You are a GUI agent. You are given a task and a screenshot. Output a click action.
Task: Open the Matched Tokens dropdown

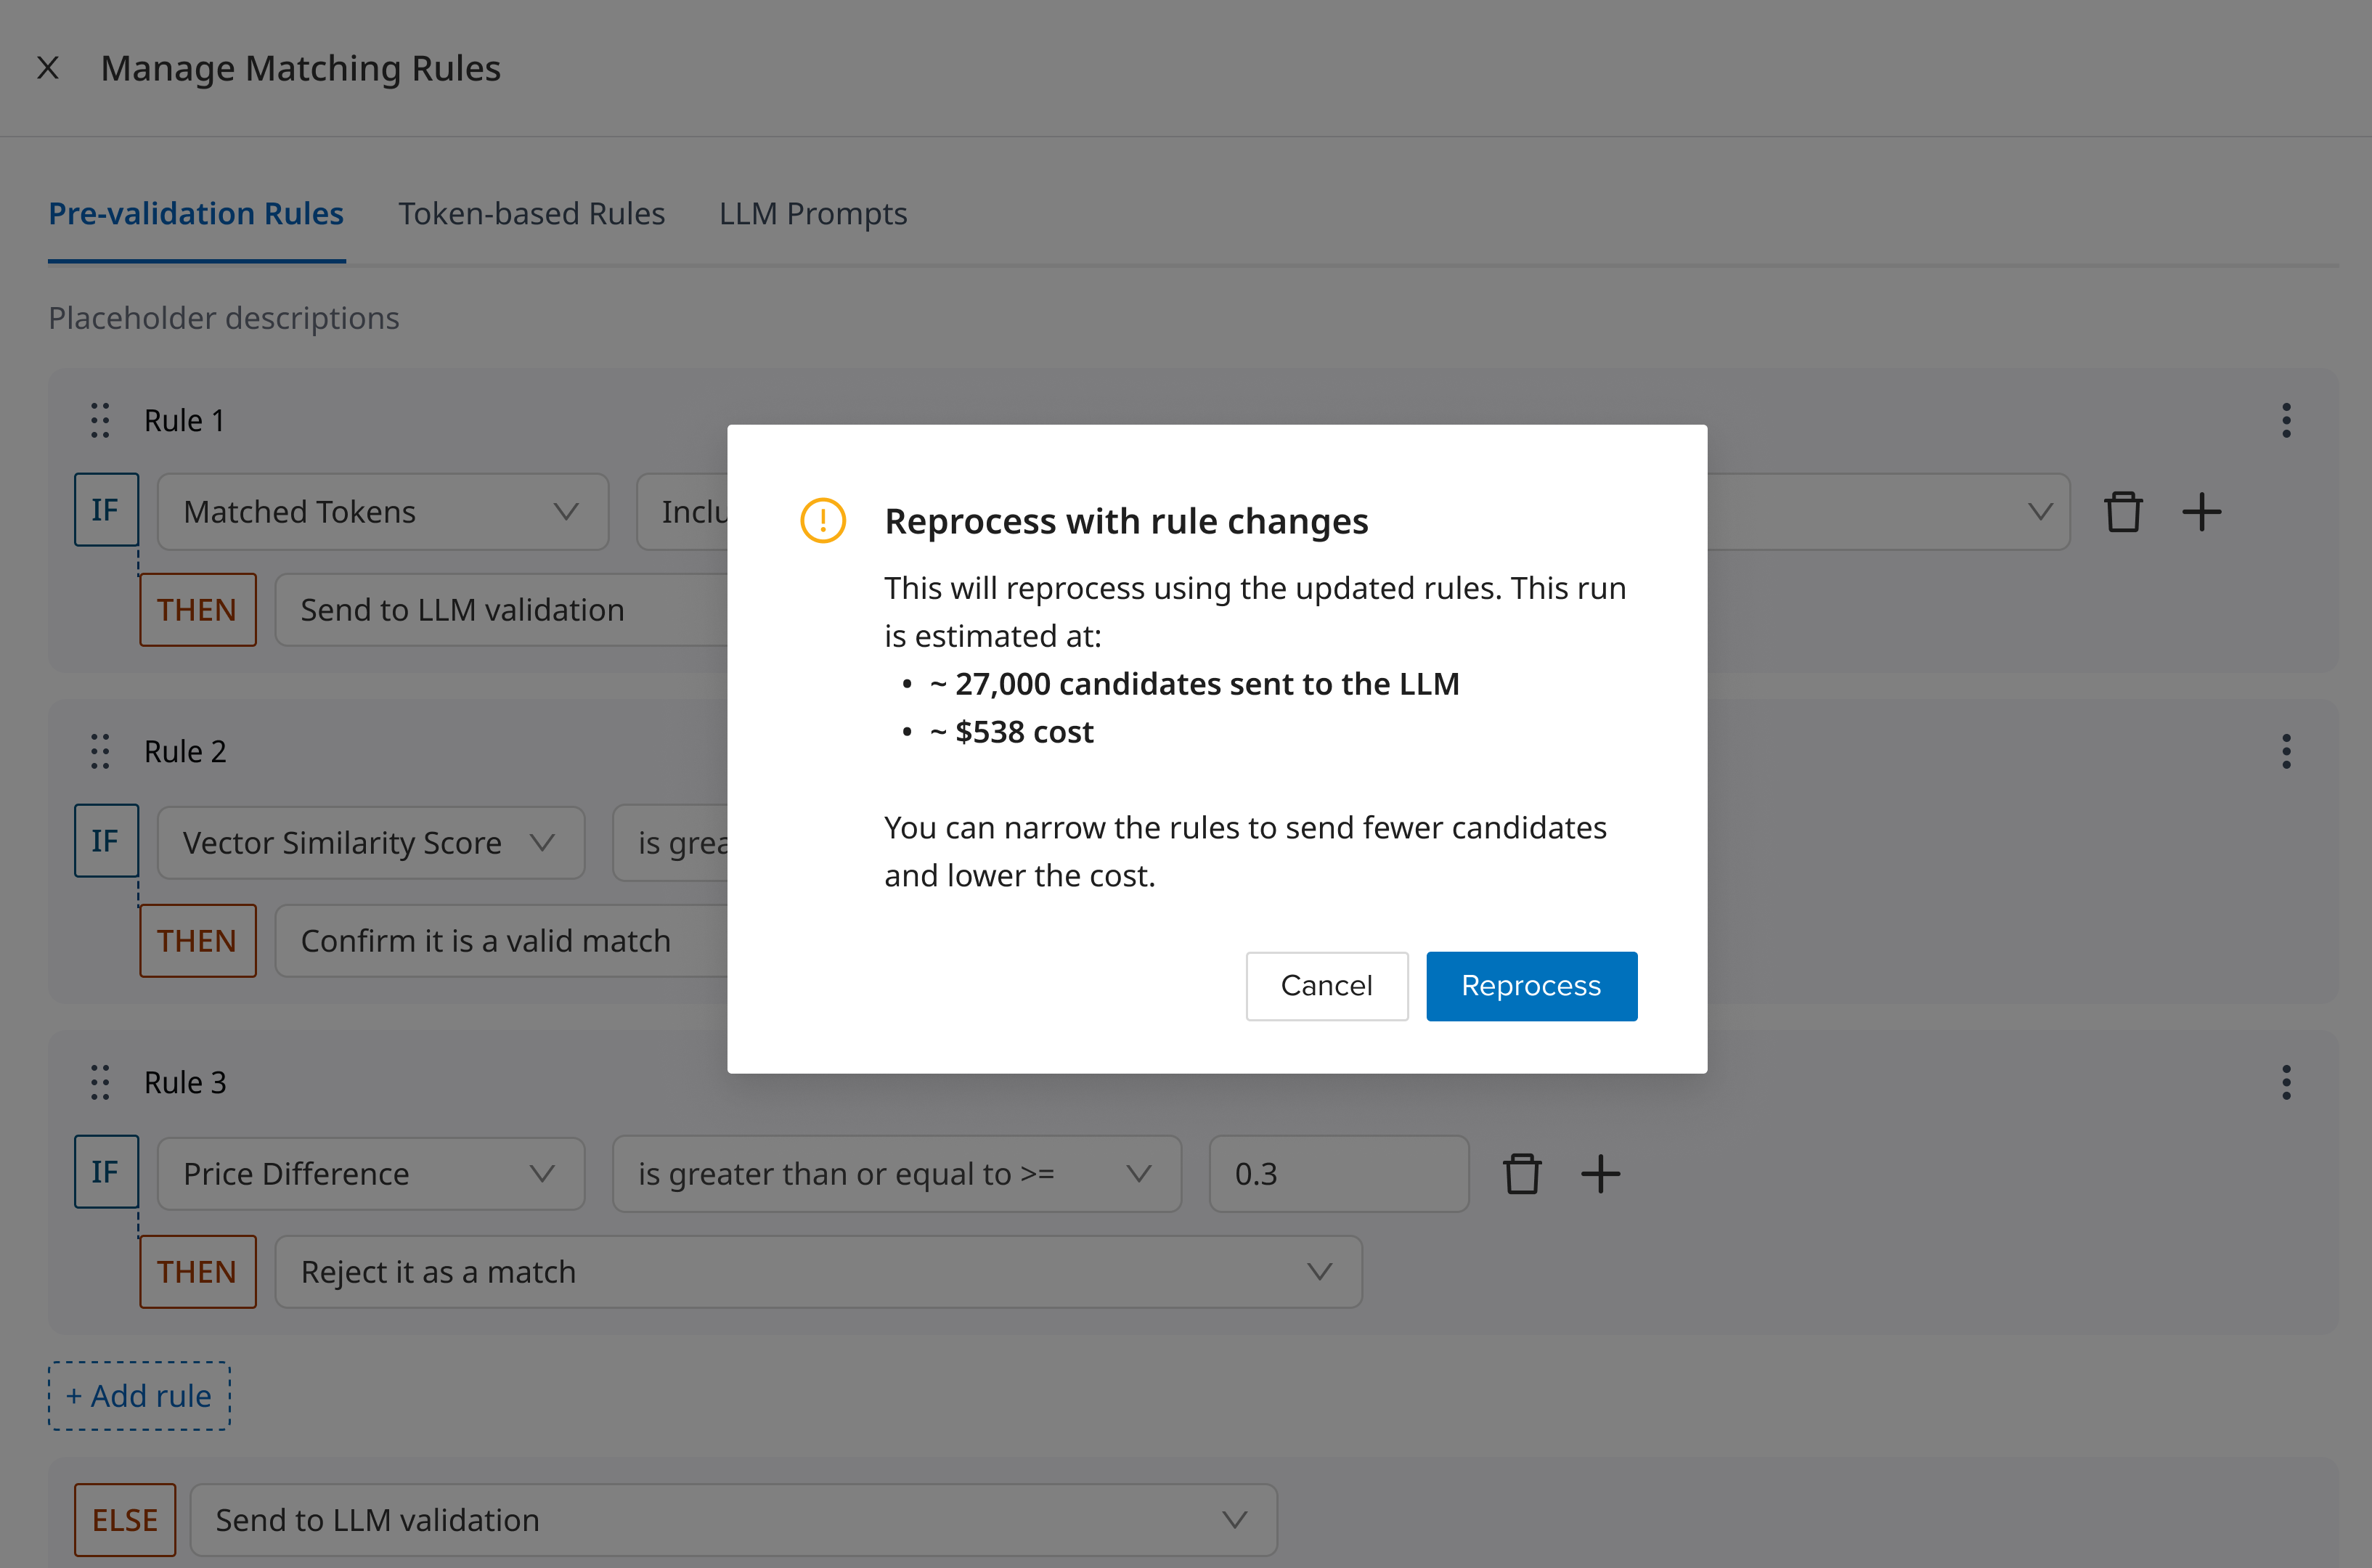(383, 512)
